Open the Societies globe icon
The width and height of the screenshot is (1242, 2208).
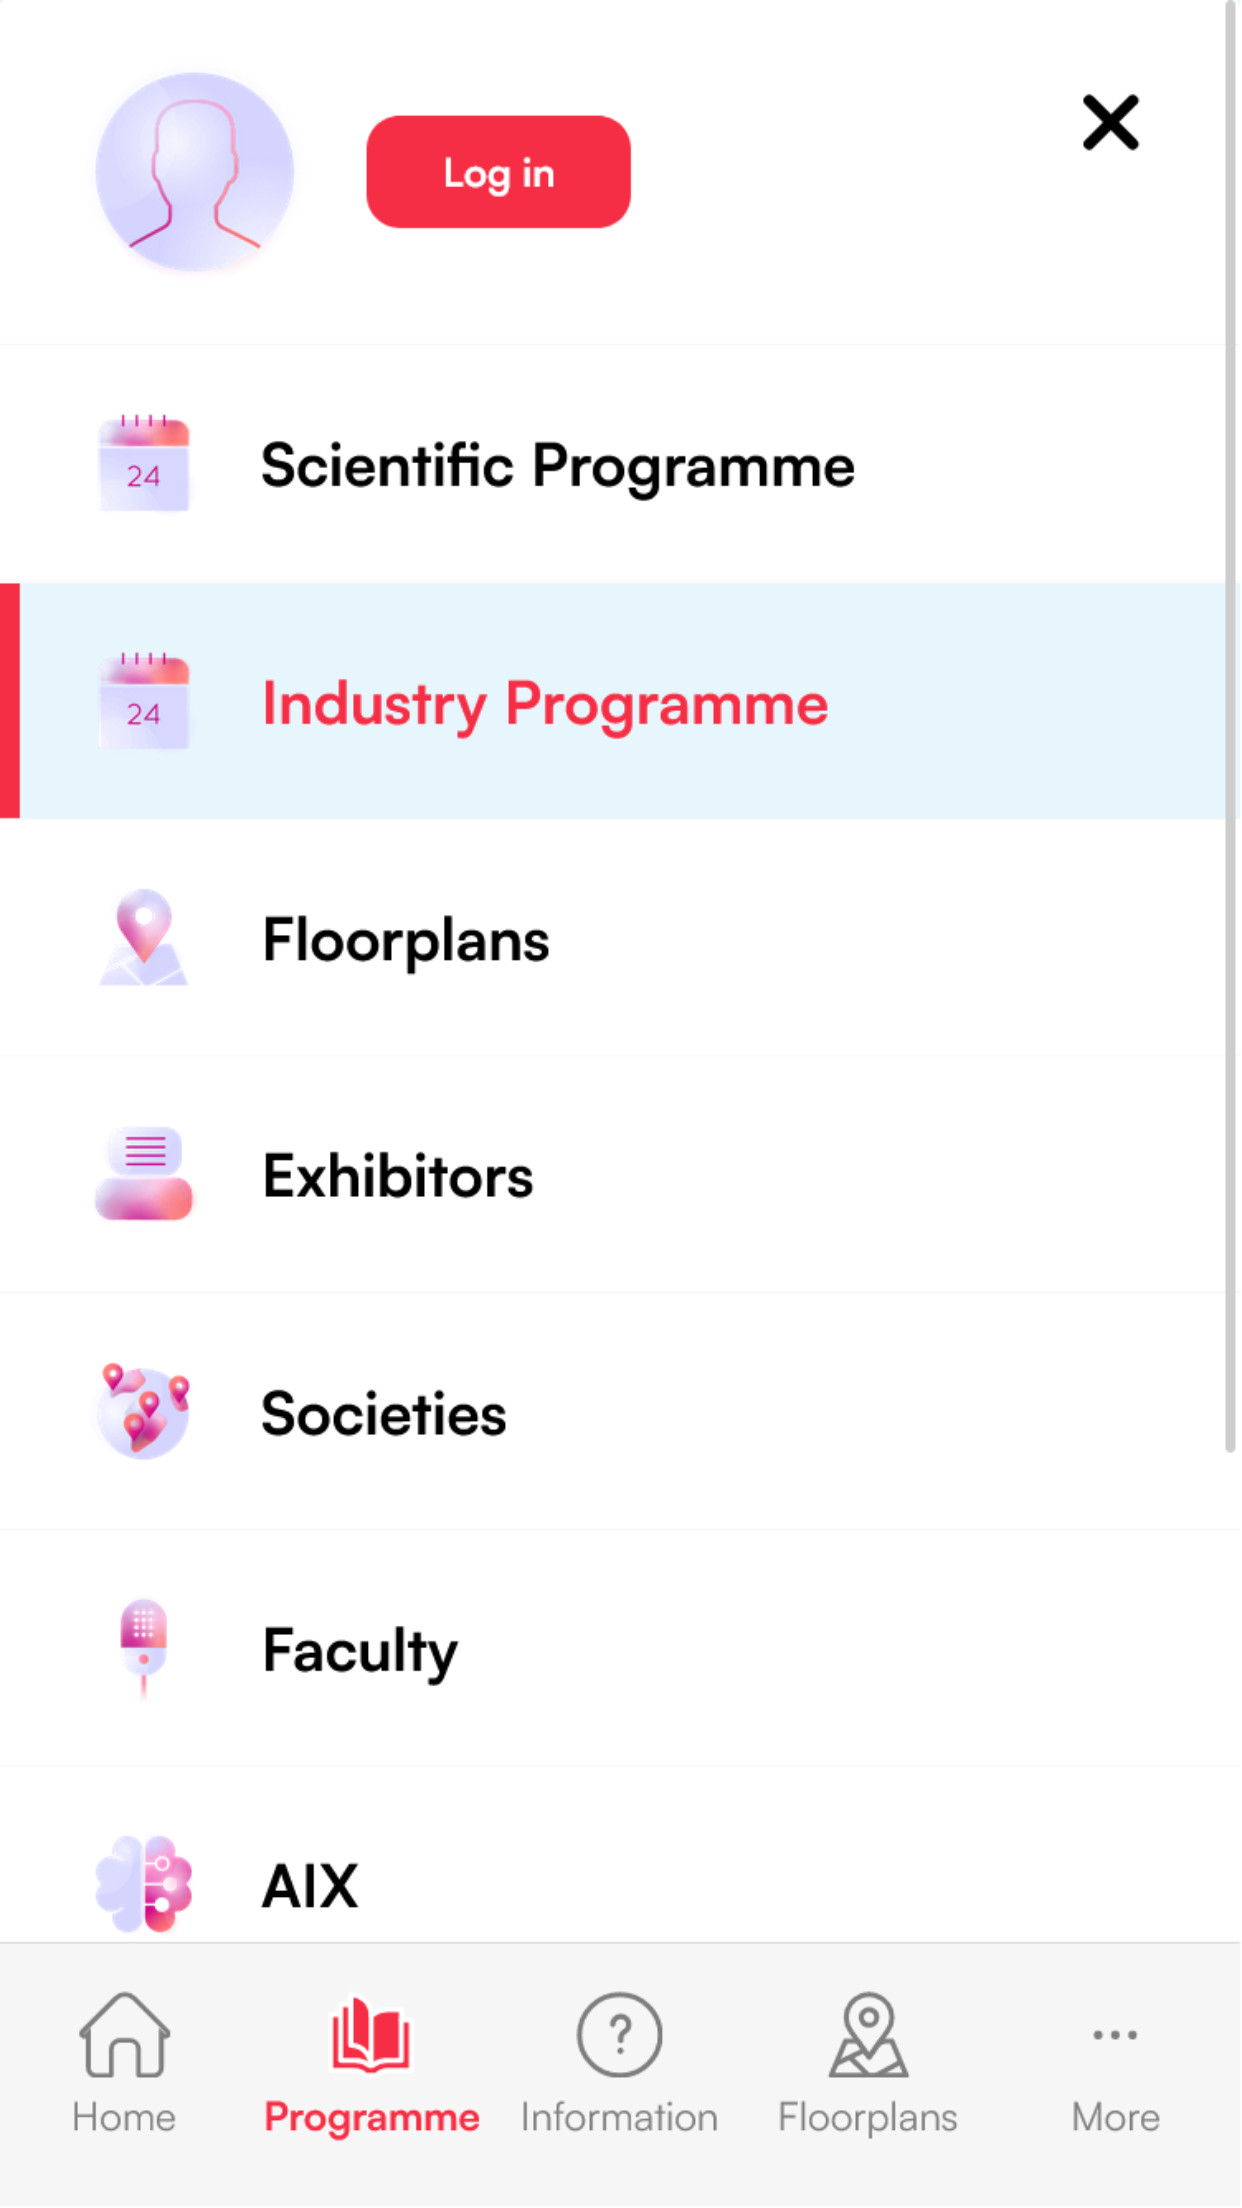(144, 1411)
